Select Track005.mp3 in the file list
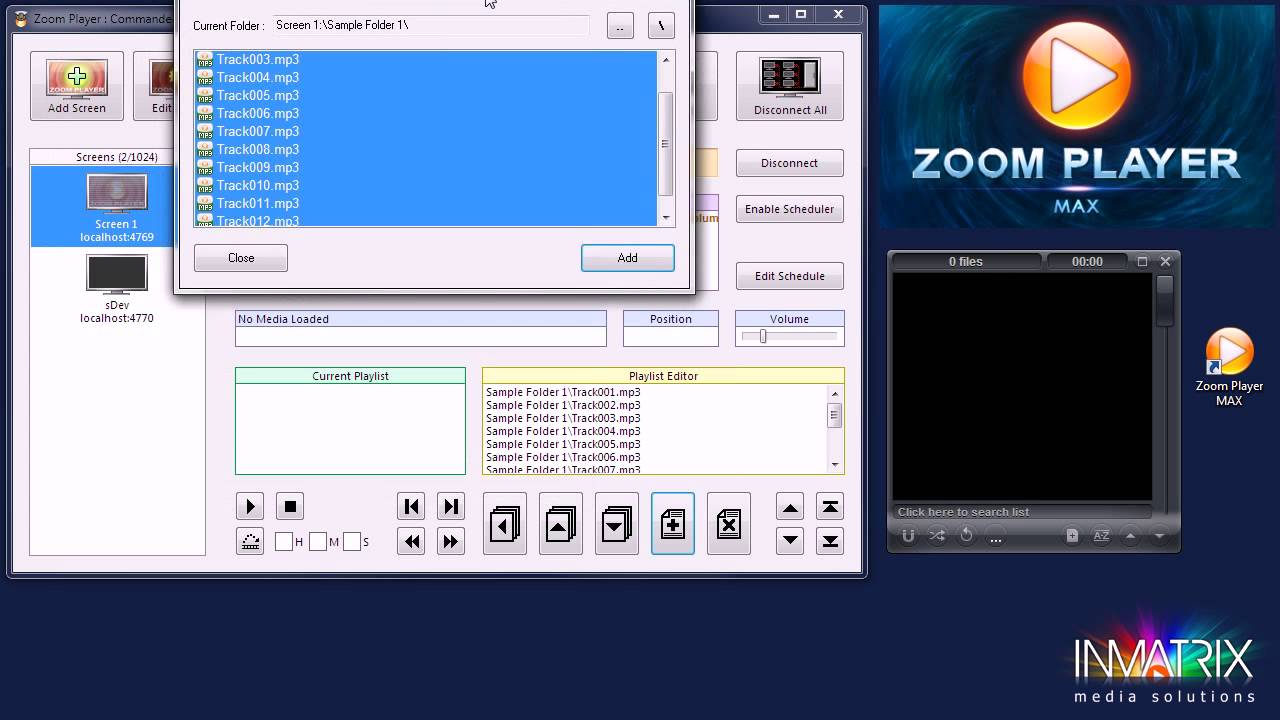 point(426,95)
